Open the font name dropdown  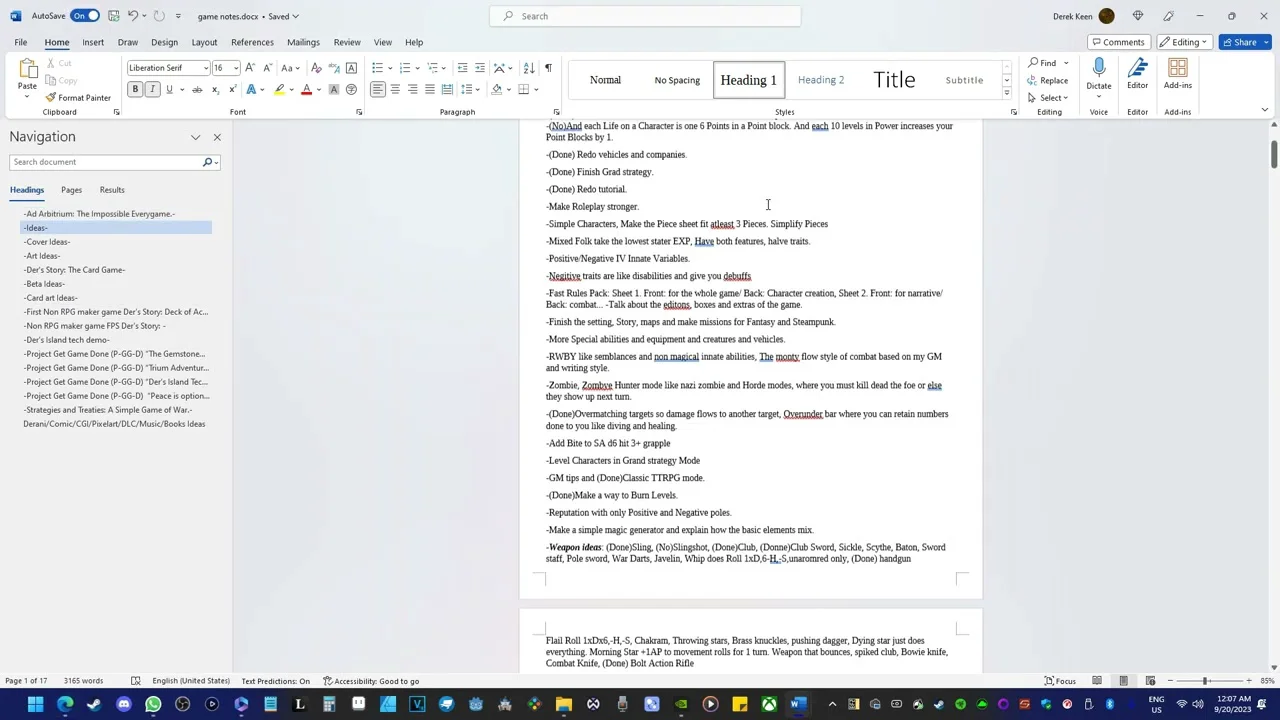[x=205, y=68]
